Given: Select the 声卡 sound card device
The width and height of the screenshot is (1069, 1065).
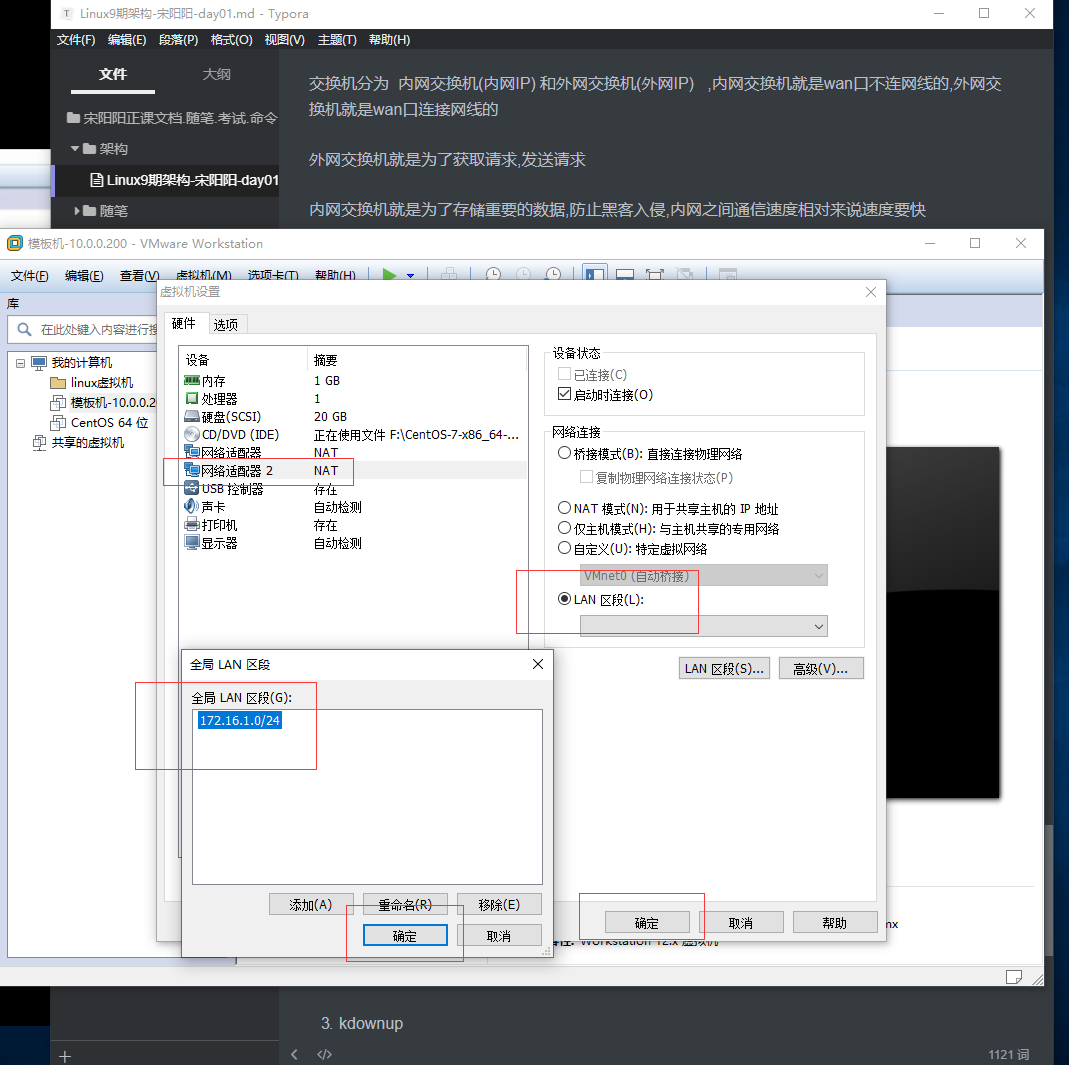Looking at the screenshot, I should 352,507.
